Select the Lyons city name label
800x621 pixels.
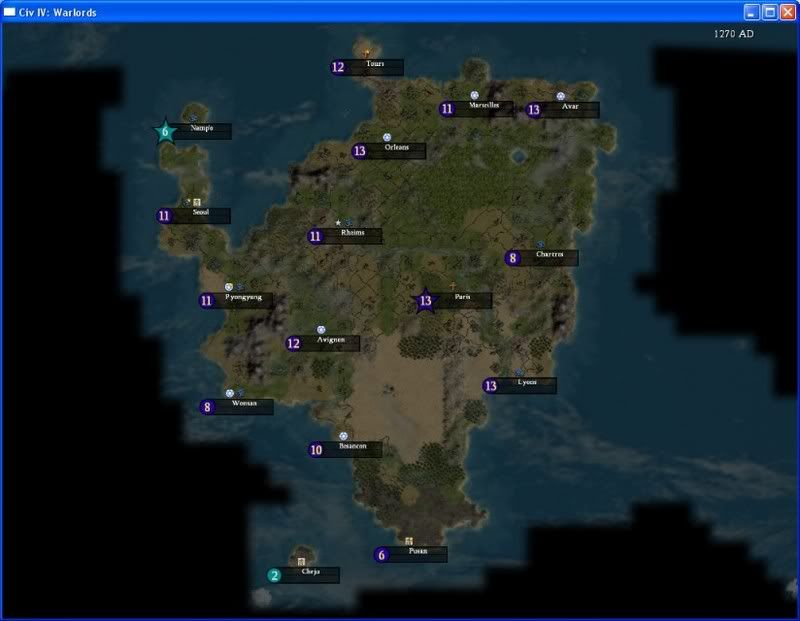(x=527, y=382)
